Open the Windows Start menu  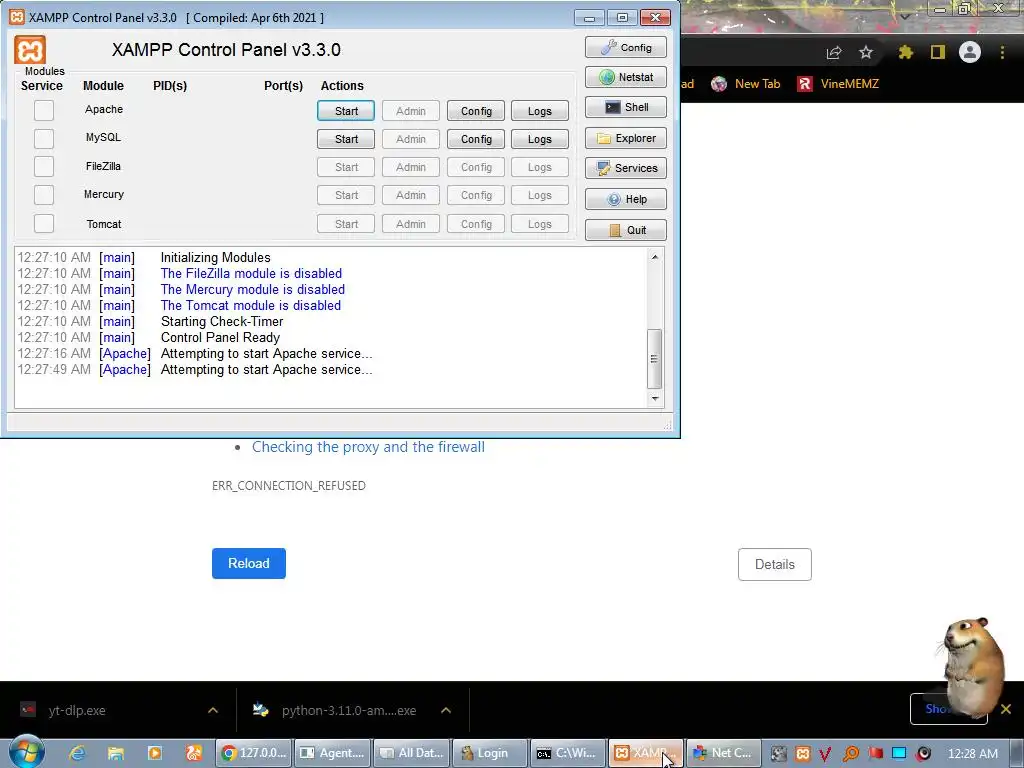click(27, 752)
